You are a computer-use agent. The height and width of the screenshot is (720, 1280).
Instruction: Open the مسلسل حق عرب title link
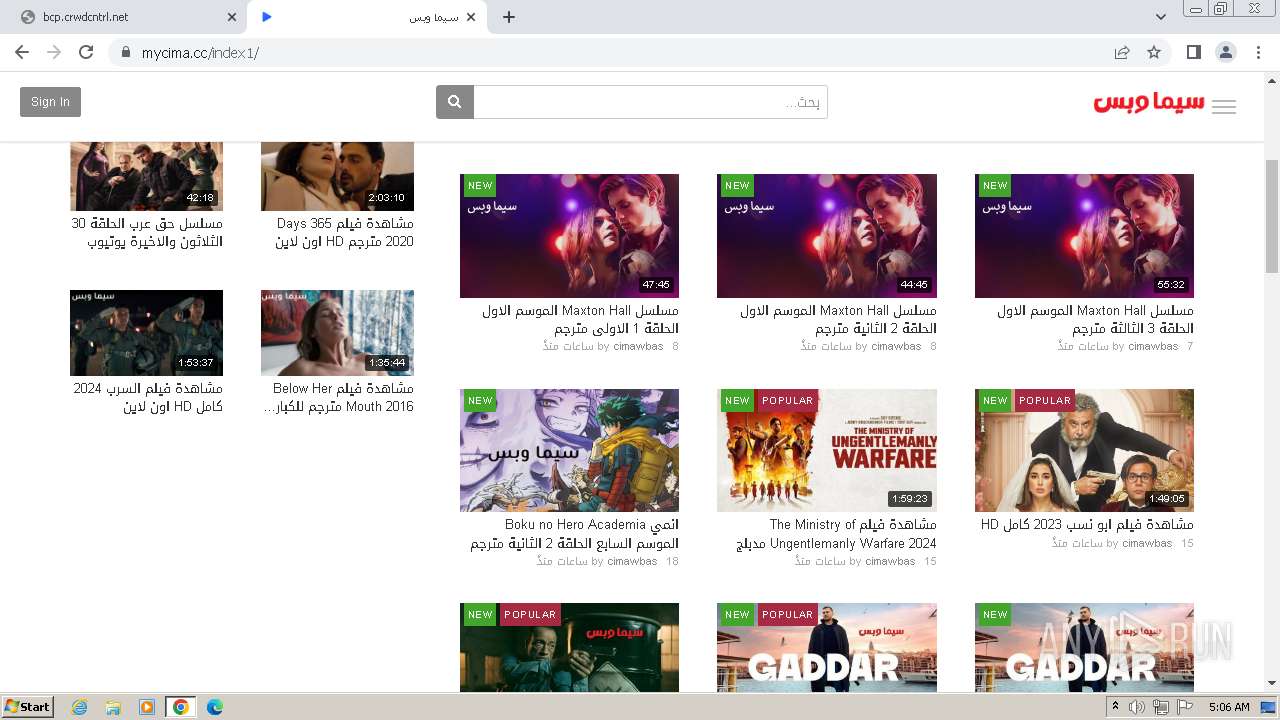click(146, 232)
